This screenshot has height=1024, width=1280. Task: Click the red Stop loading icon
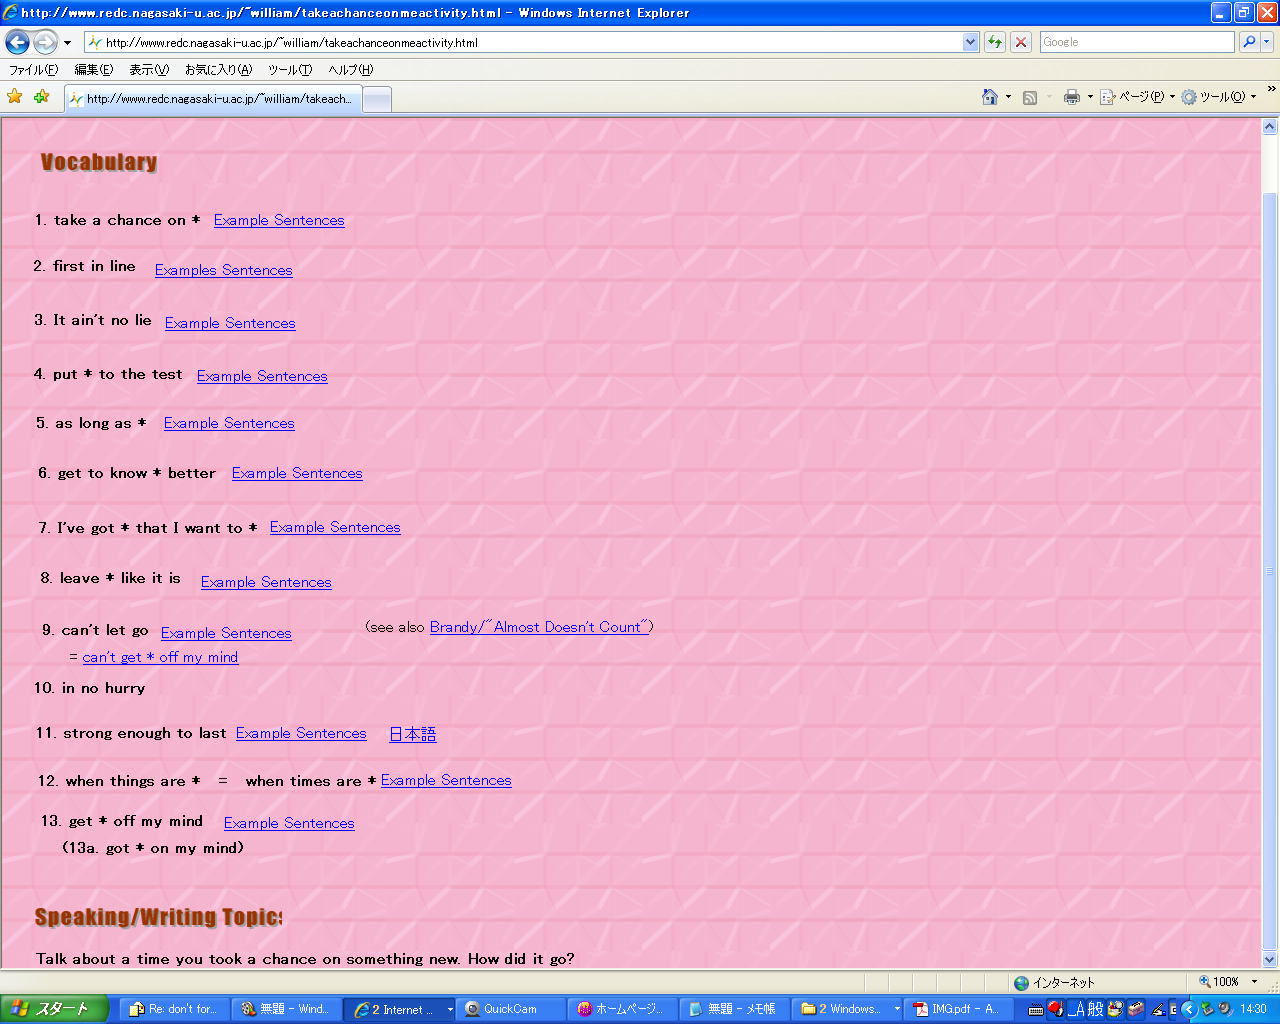pyautogui.click(x=1021, y=42)
